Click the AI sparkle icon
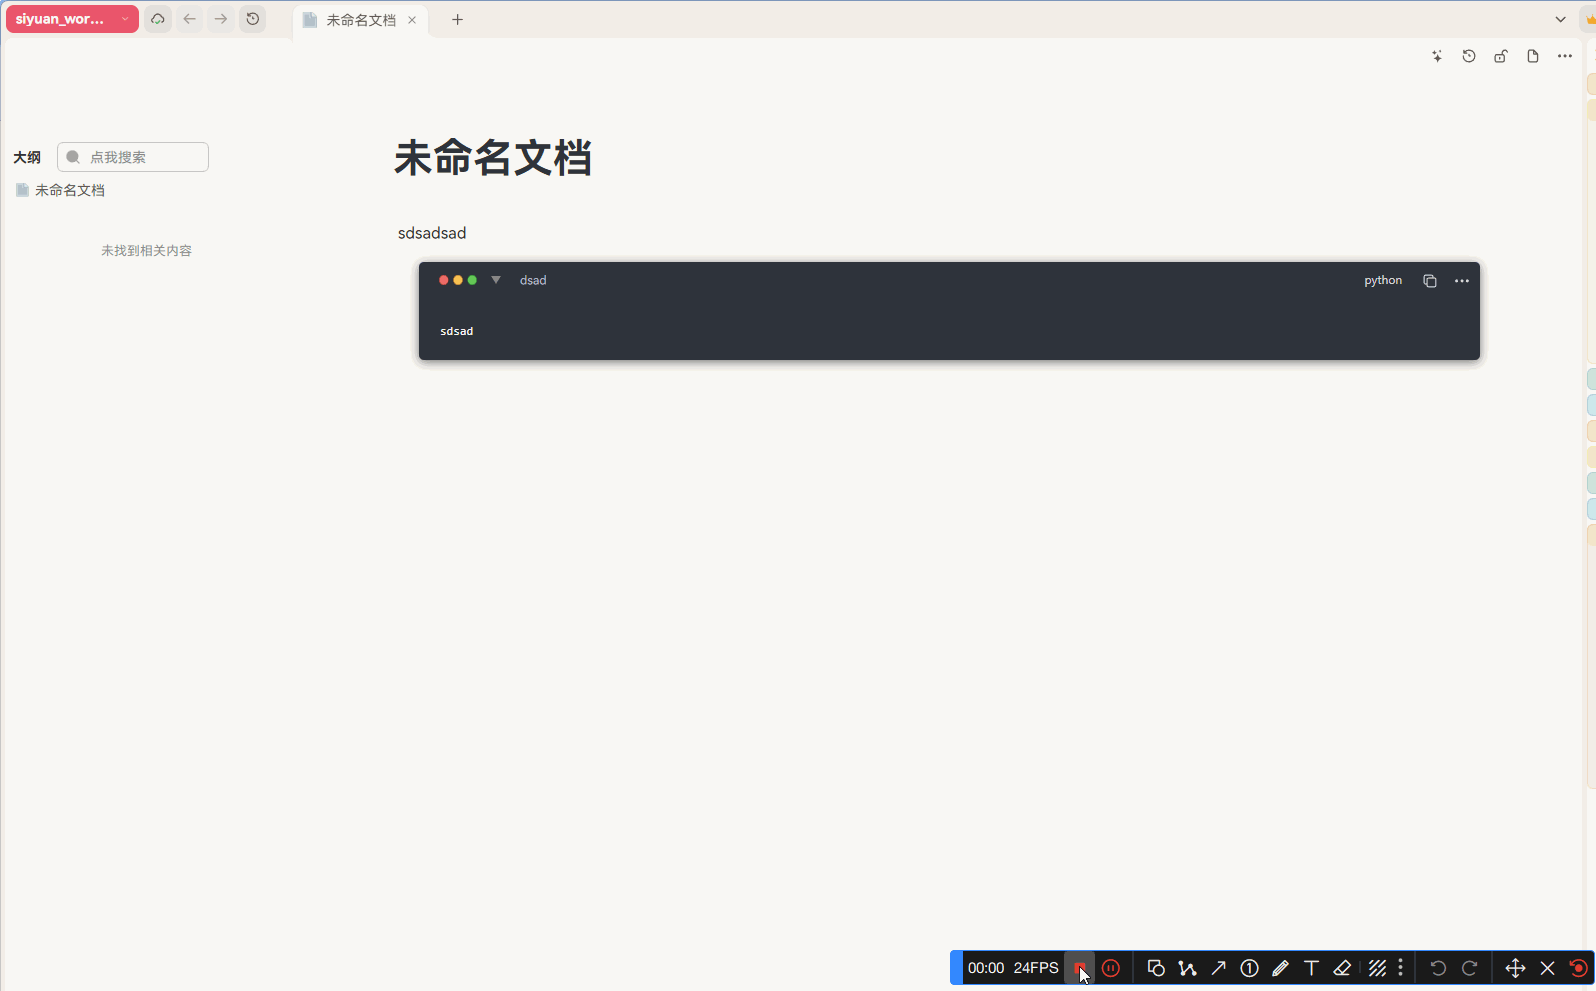This screenshot has width=1596, height=991. (1437, 56)
